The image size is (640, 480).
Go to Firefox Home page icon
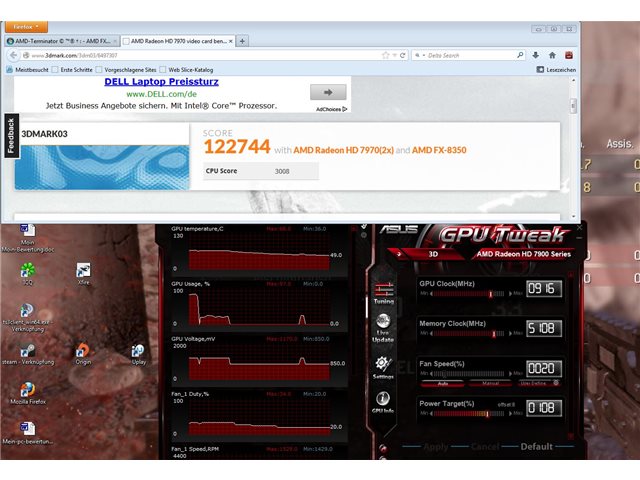[552, 55]
